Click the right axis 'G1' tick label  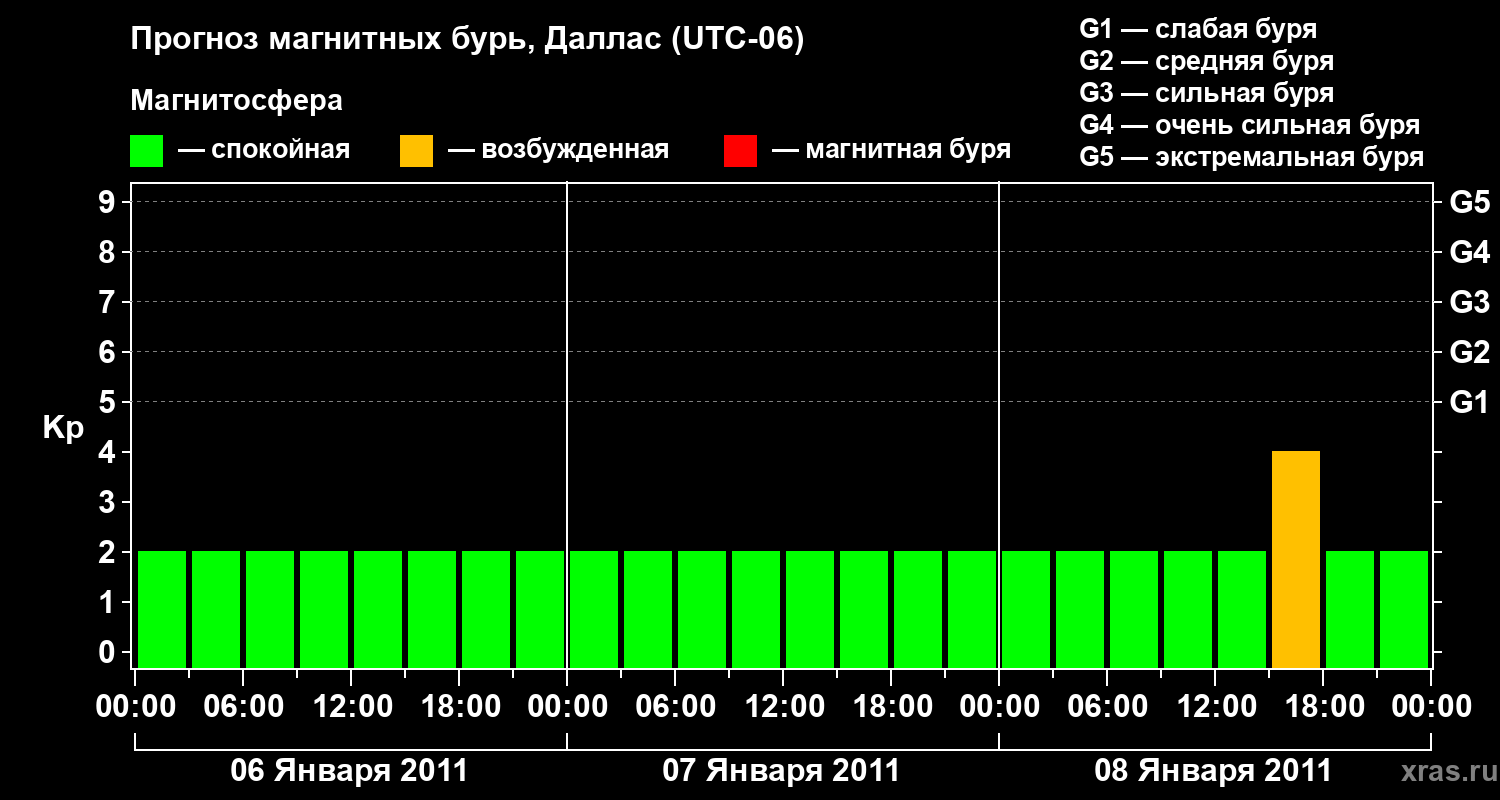click(1469, 402)
